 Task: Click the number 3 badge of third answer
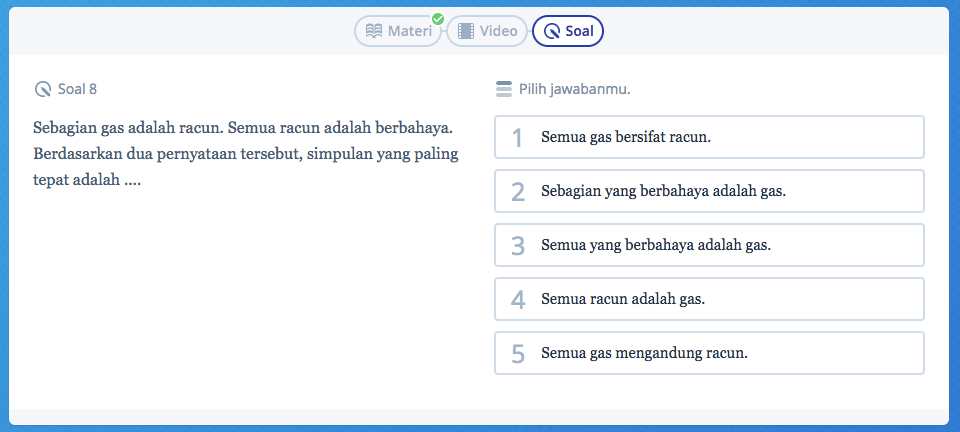tap(517, 245)
